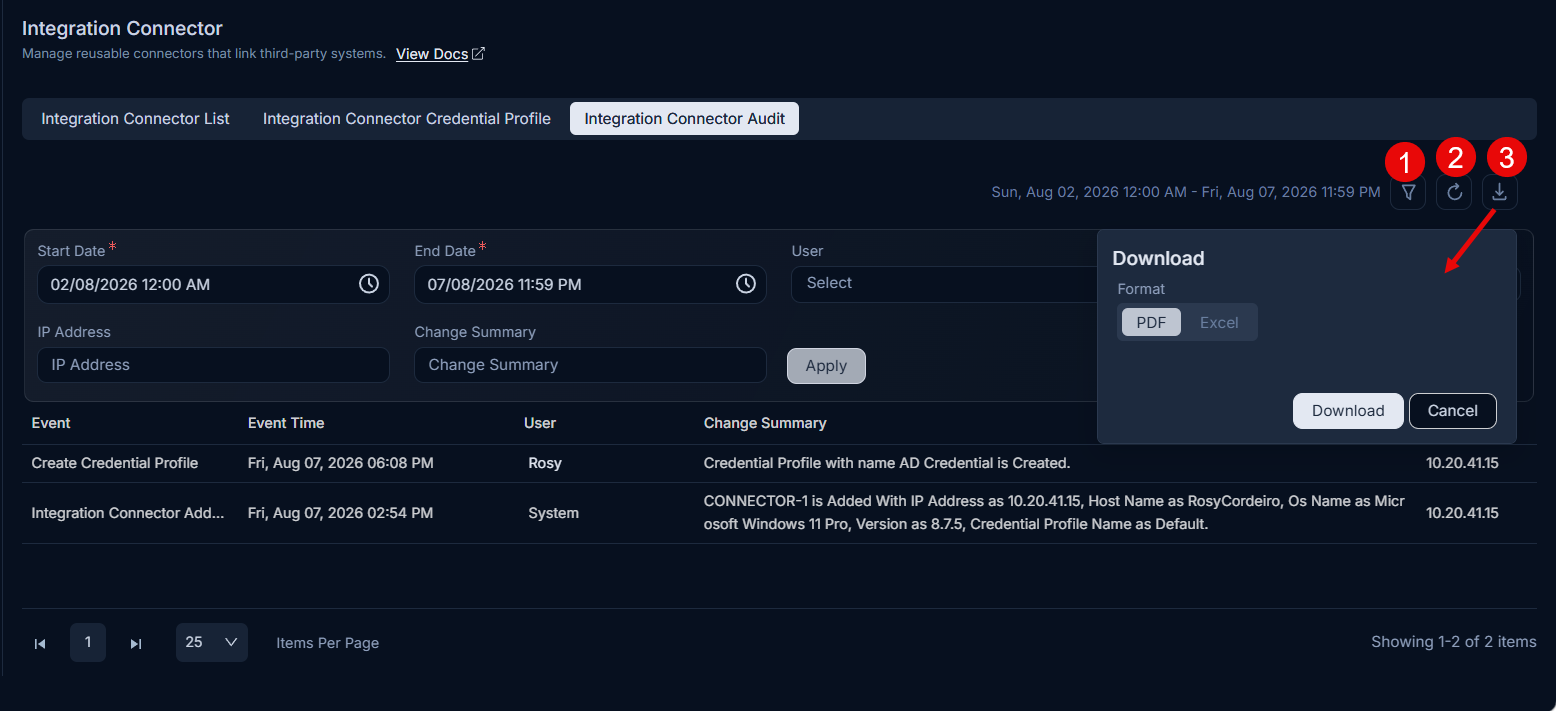Click the IP Address input field
Screen dimensions: 1556x711
point(213,365)
